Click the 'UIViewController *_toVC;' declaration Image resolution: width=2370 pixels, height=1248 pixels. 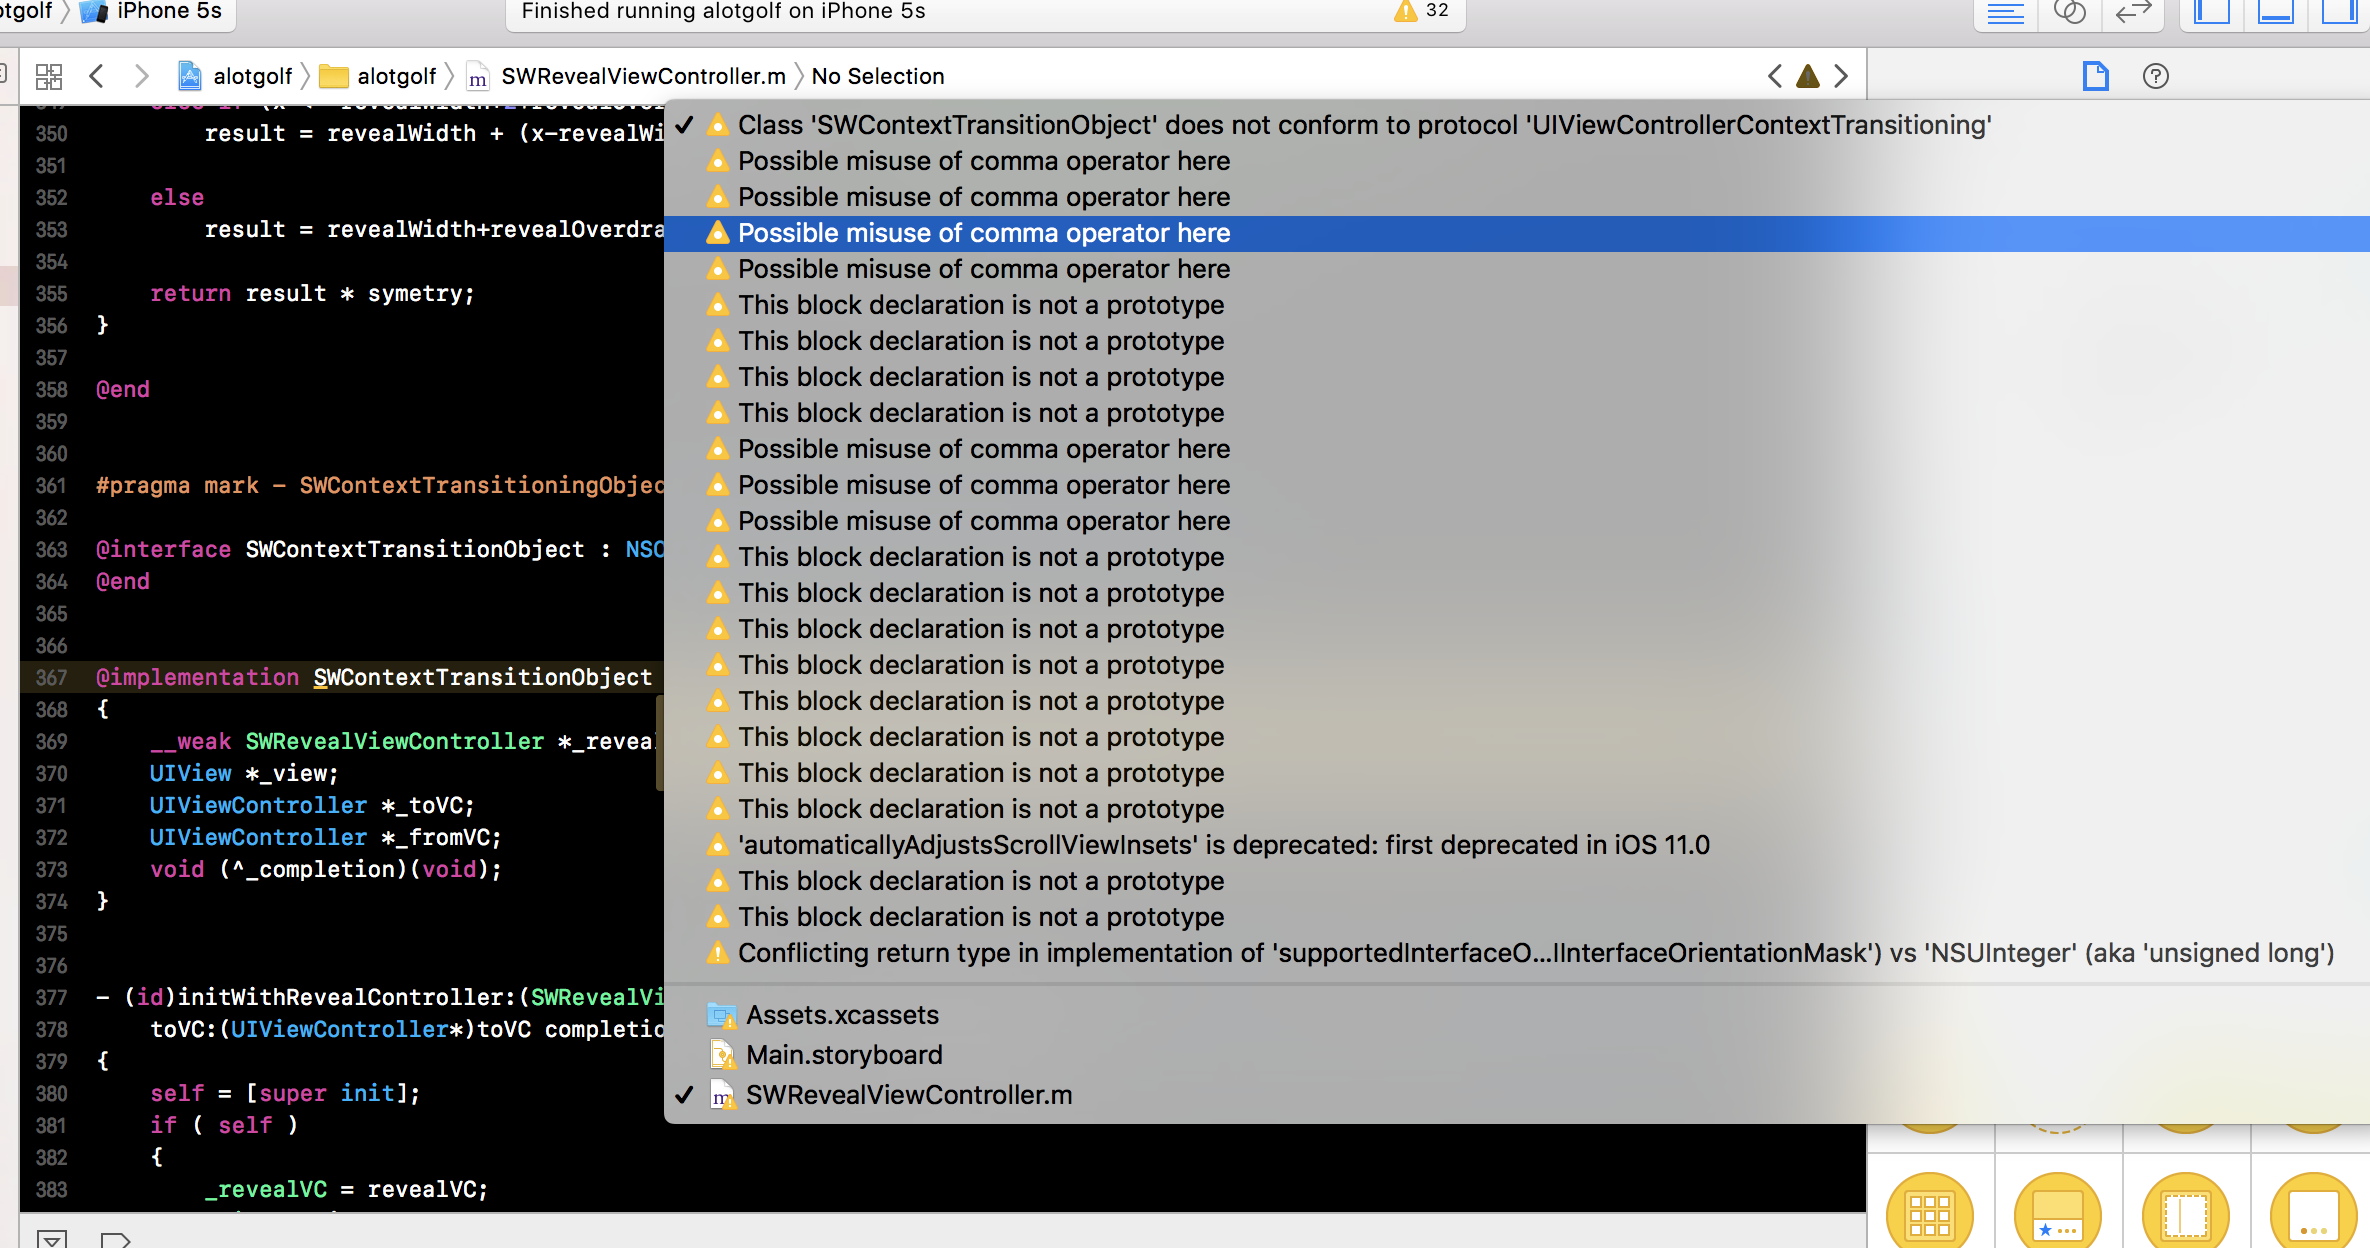(312, 805)
